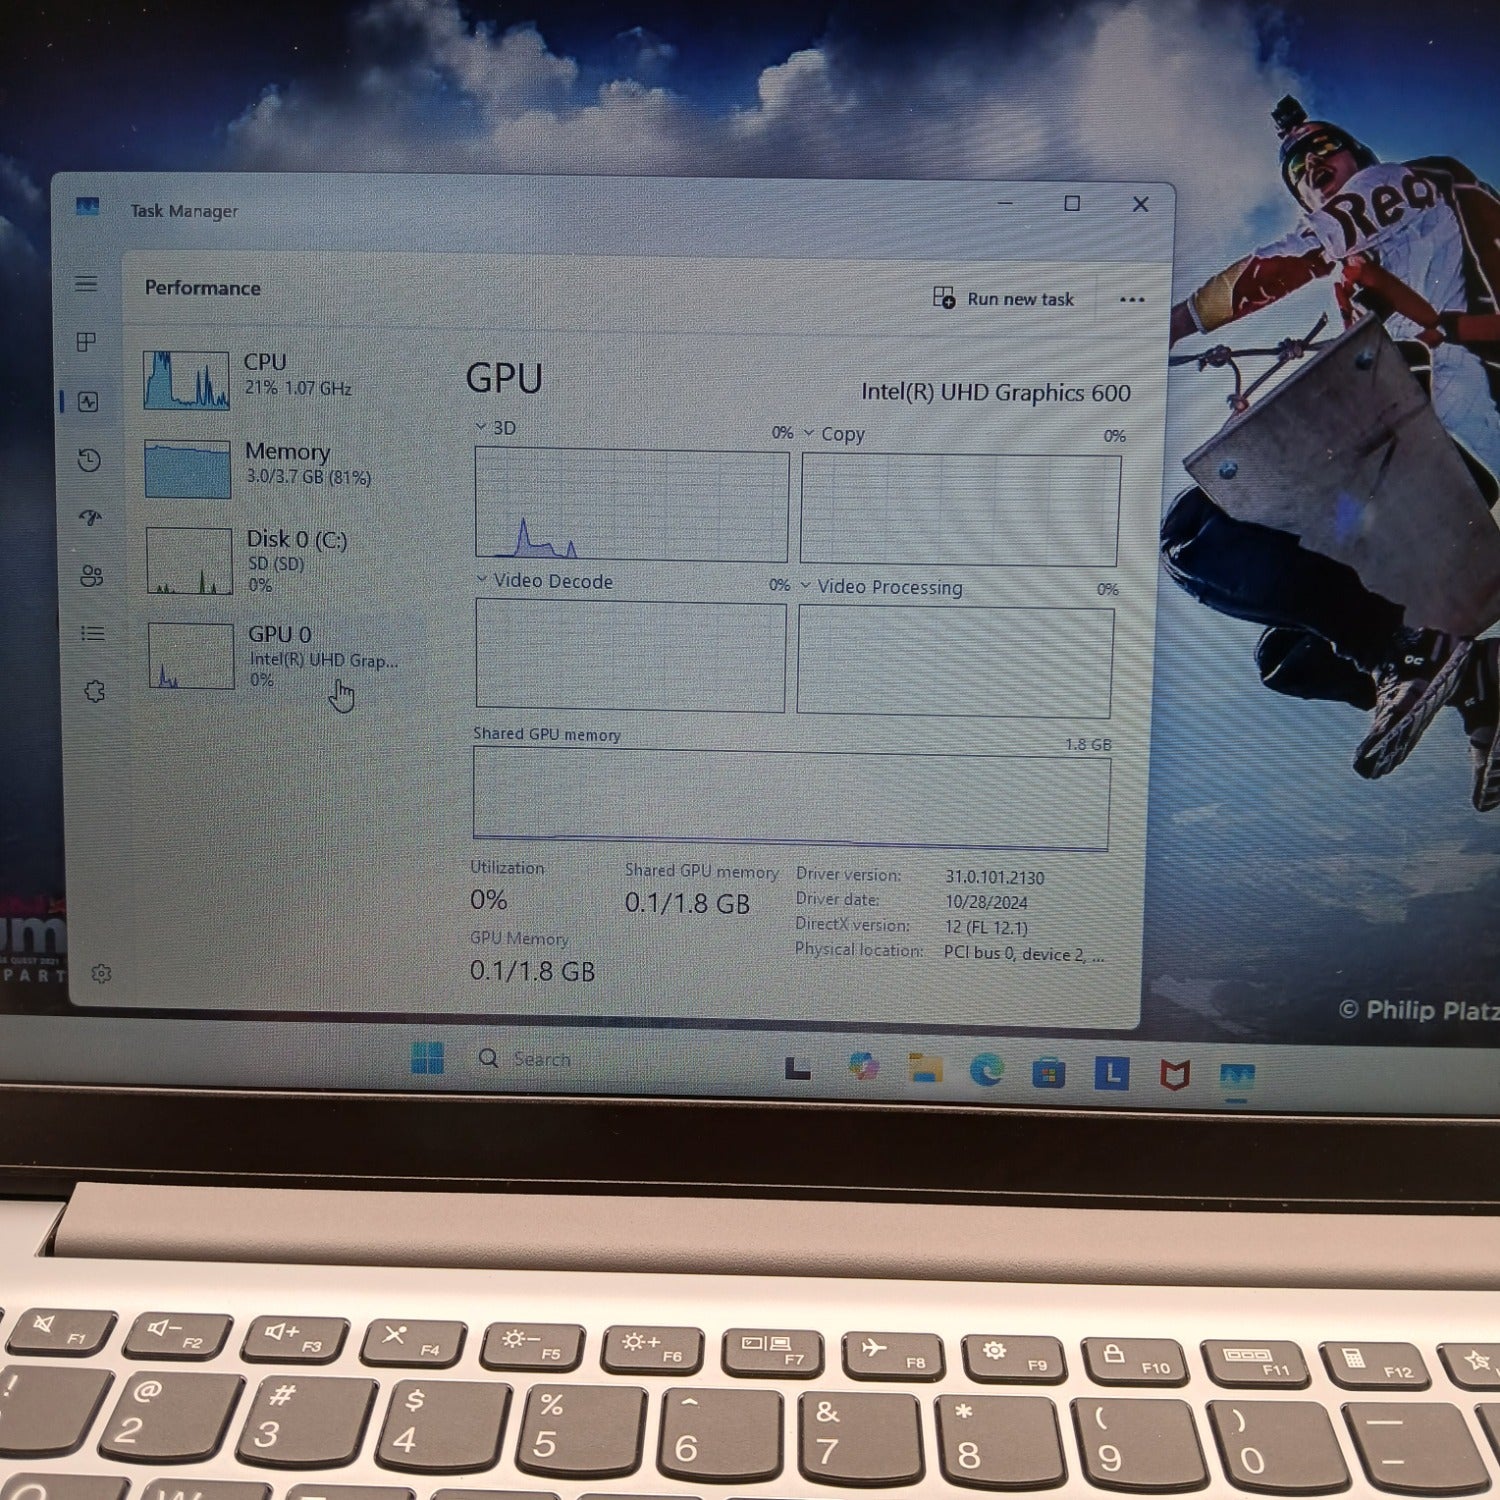1500x1500 pixels.
Task: Go to the Processes page icon
Action: click(87, 342)
